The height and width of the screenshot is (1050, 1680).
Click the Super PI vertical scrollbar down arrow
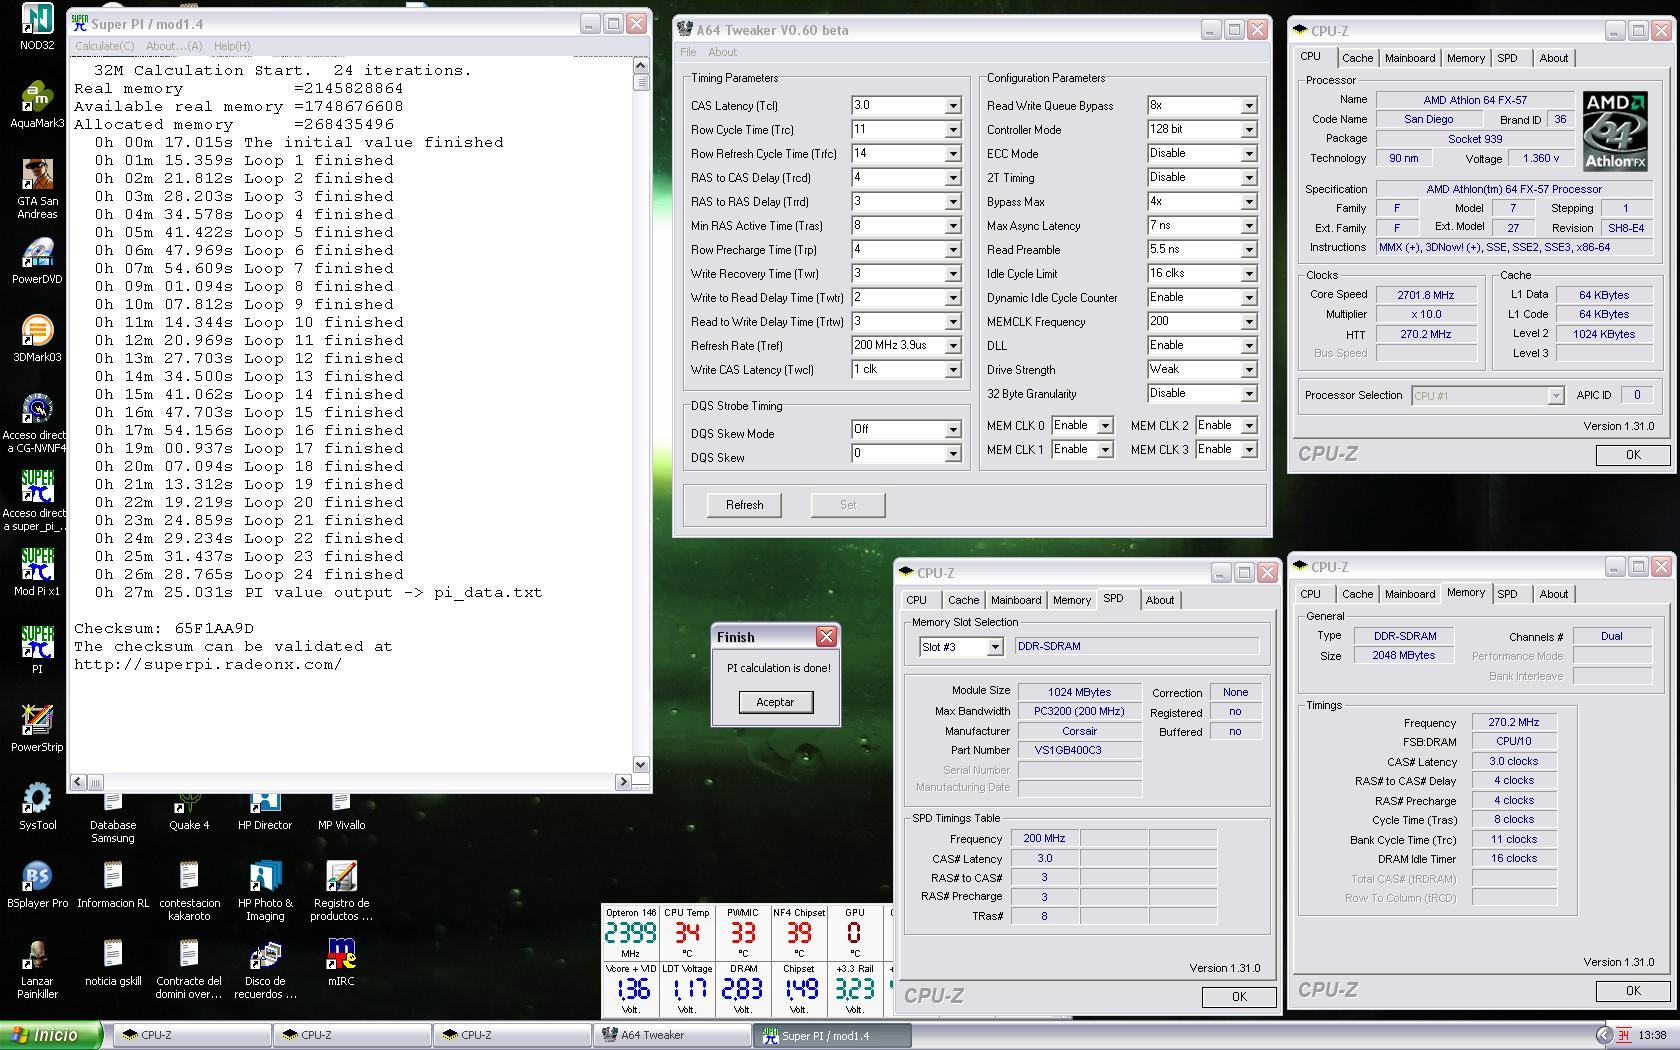[x=641, y=765]
